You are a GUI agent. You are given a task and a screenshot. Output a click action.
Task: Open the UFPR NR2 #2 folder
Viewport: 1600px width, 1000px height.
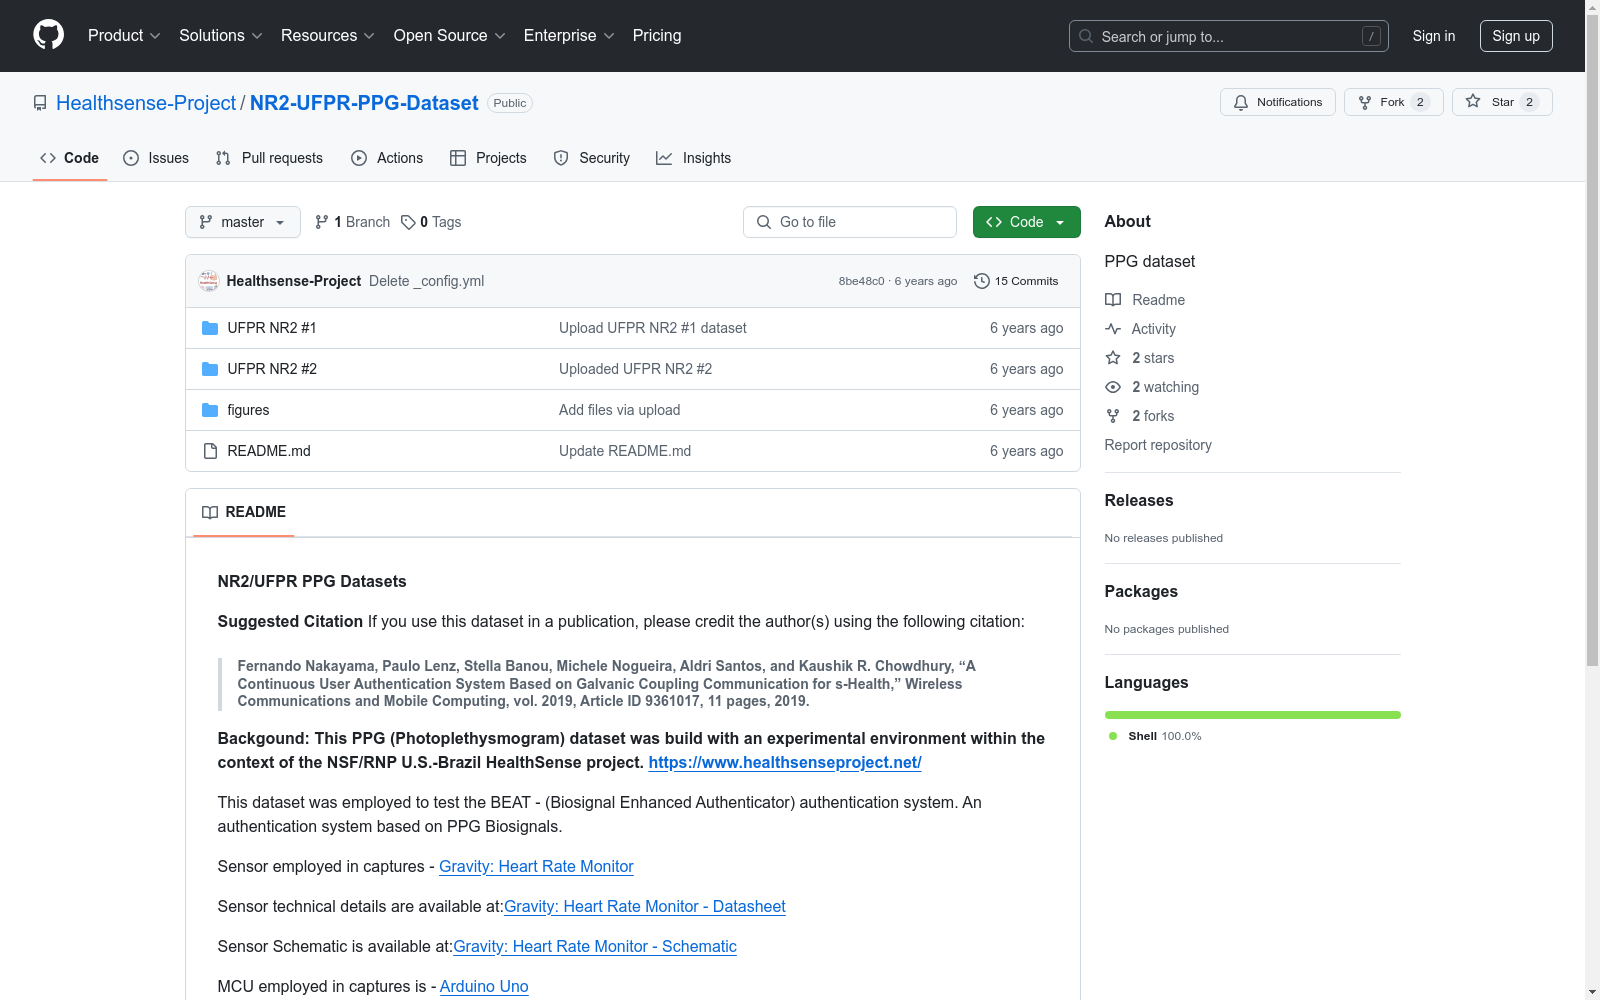tap(272, 369)
